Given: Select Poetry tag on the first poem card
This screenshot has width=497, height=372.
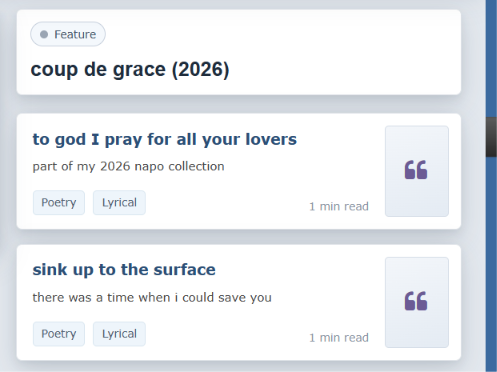Looking at the screenshot, I should 59,202.
